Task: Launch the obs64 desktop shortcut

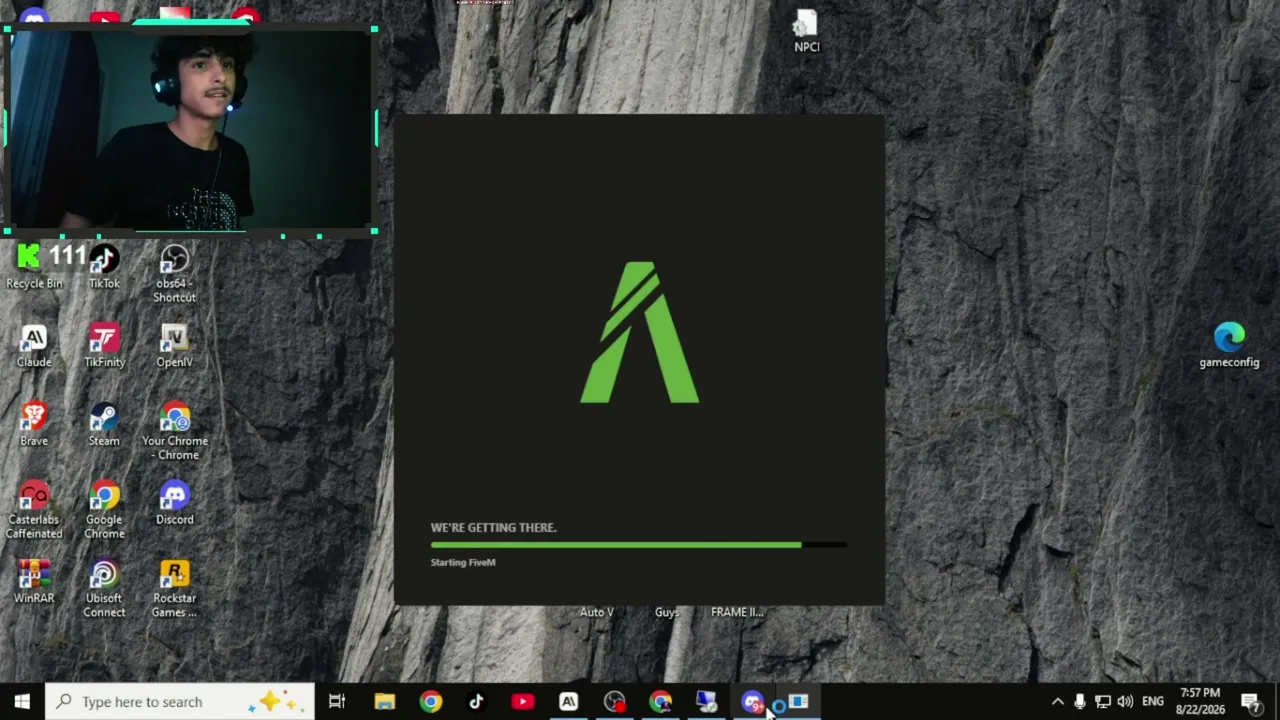Action: [x=174, y=272]
